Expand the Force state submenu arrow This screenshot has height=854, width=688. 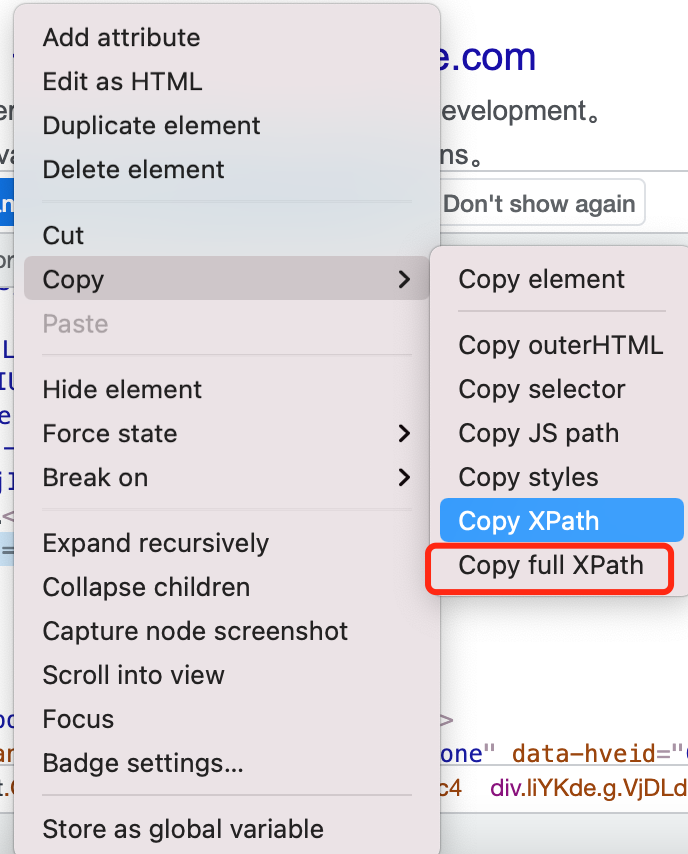[x=404, y=434]
